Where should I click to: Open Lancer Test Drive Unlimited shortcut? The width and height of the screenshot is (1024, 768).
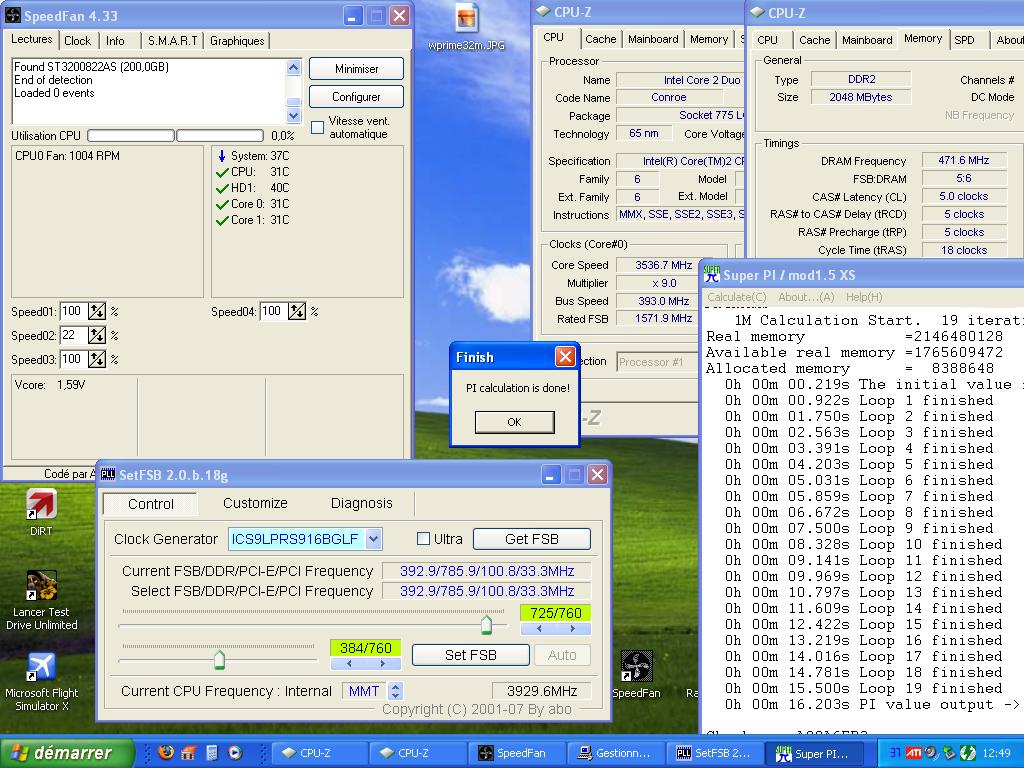41,600
